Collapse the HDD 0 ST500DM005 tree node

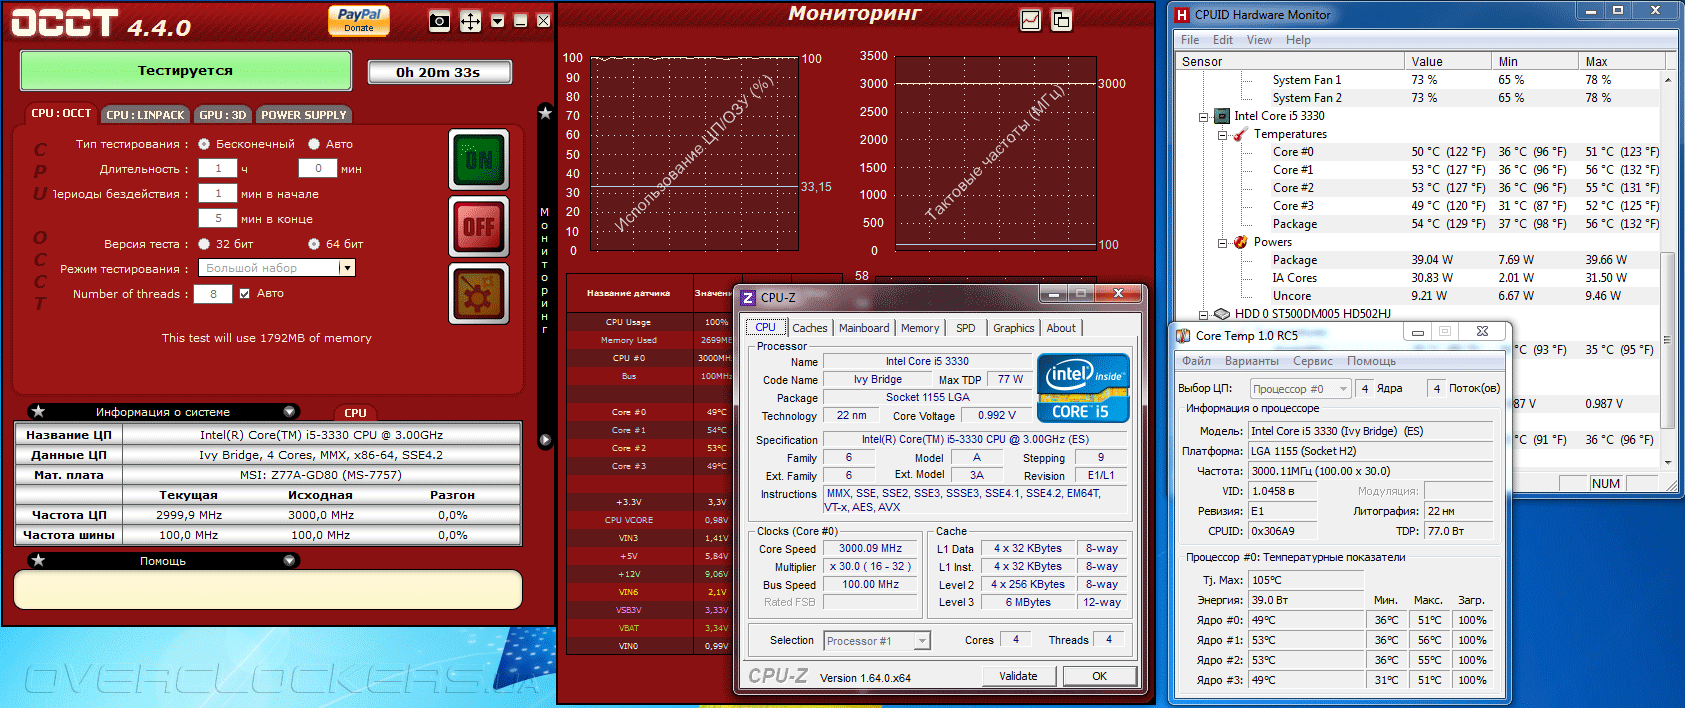(1204, 315)
